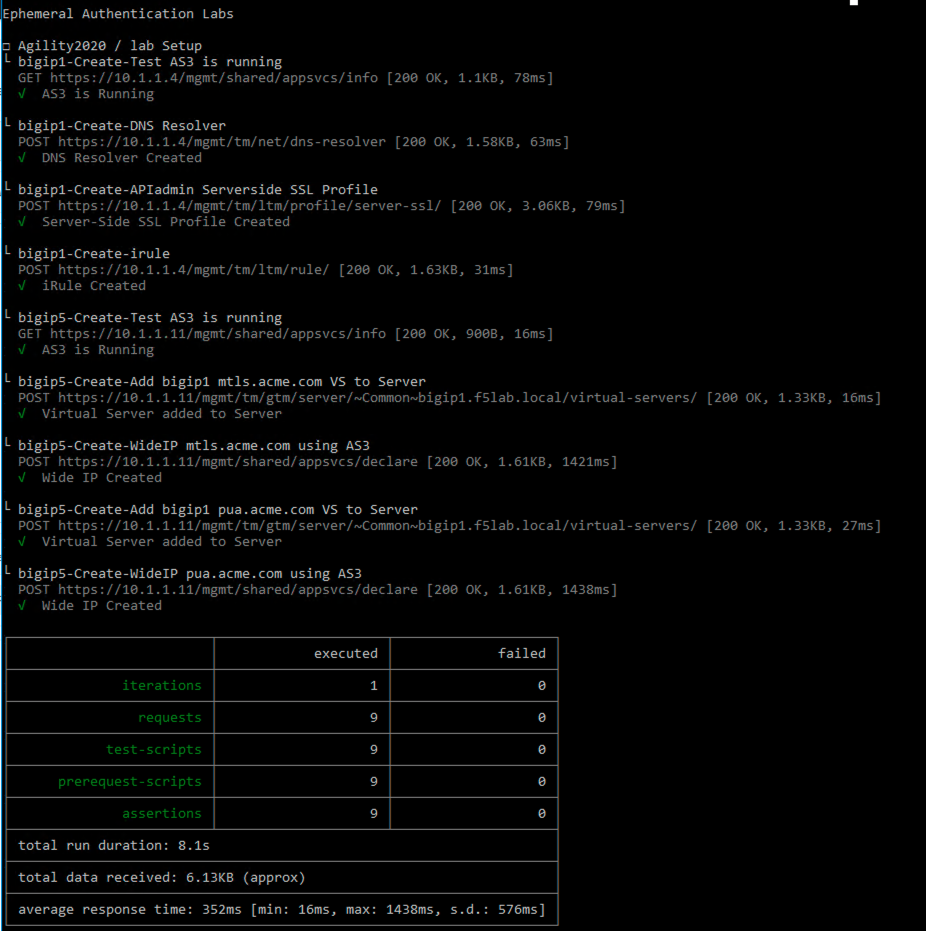Click the 'Agility2020 / lab Setup' folder line
Screen dimensions: 926x931
pos(110,46)
